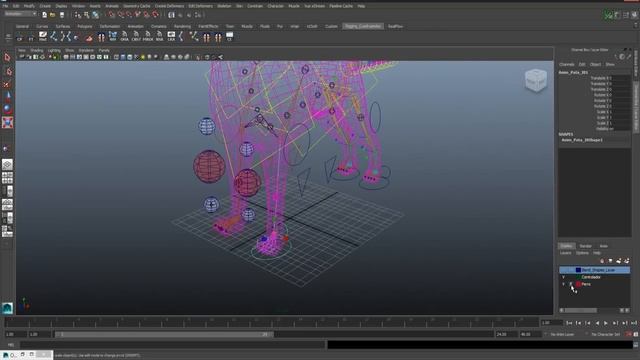The image size is (640, 360).
Task: Click the ViewCube in the viewport
Action: coord(536,80)
